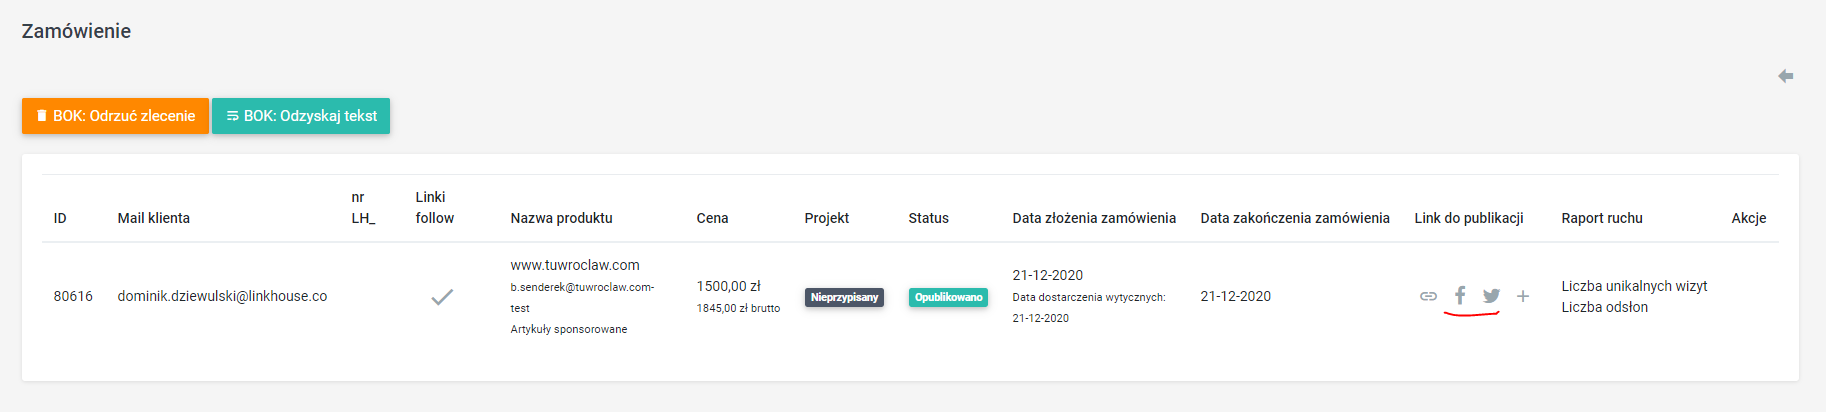Click the publication link chain icon
The height and width of the screenshot is (412, 1826).
point(1428,296)
